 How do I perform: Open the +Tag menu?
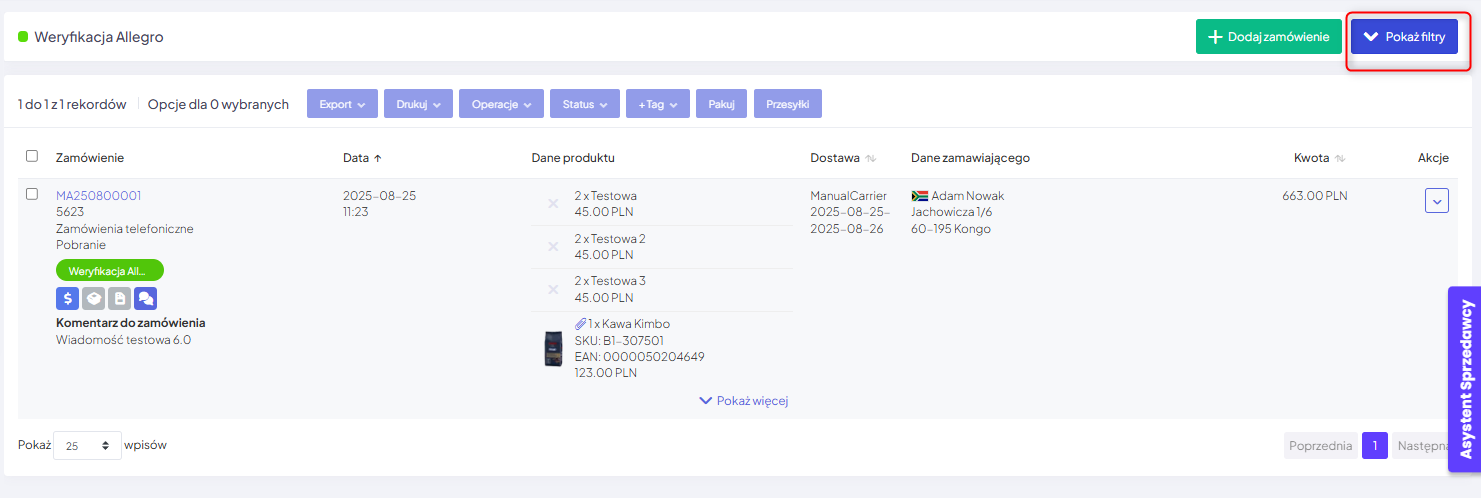(x=657, y=104)
